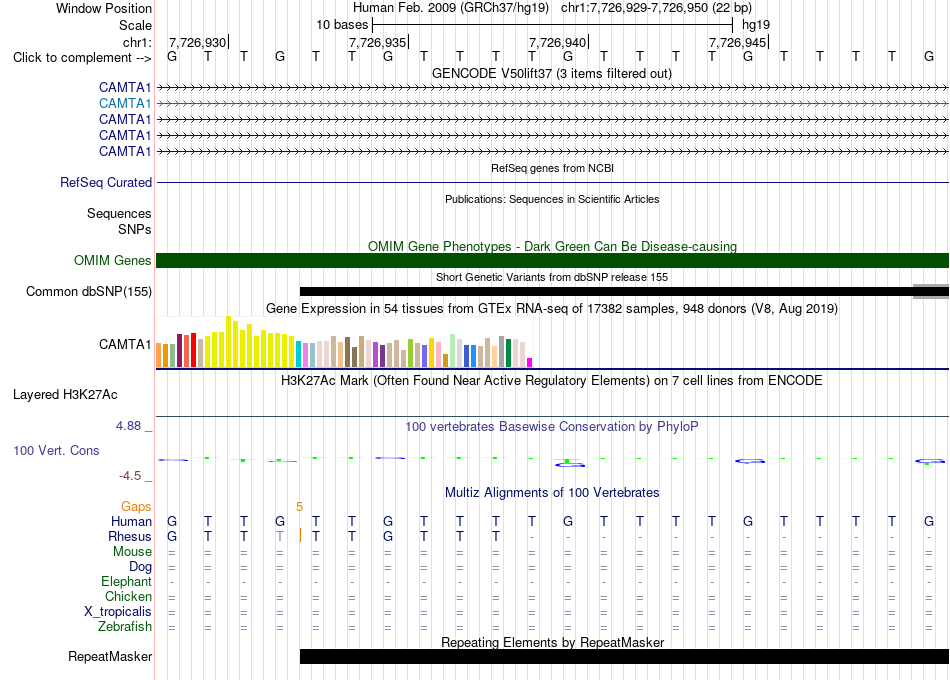Click the Layered H3K27Ac track label
This screenshot has height=680, width=950.
tap(65, 395)
